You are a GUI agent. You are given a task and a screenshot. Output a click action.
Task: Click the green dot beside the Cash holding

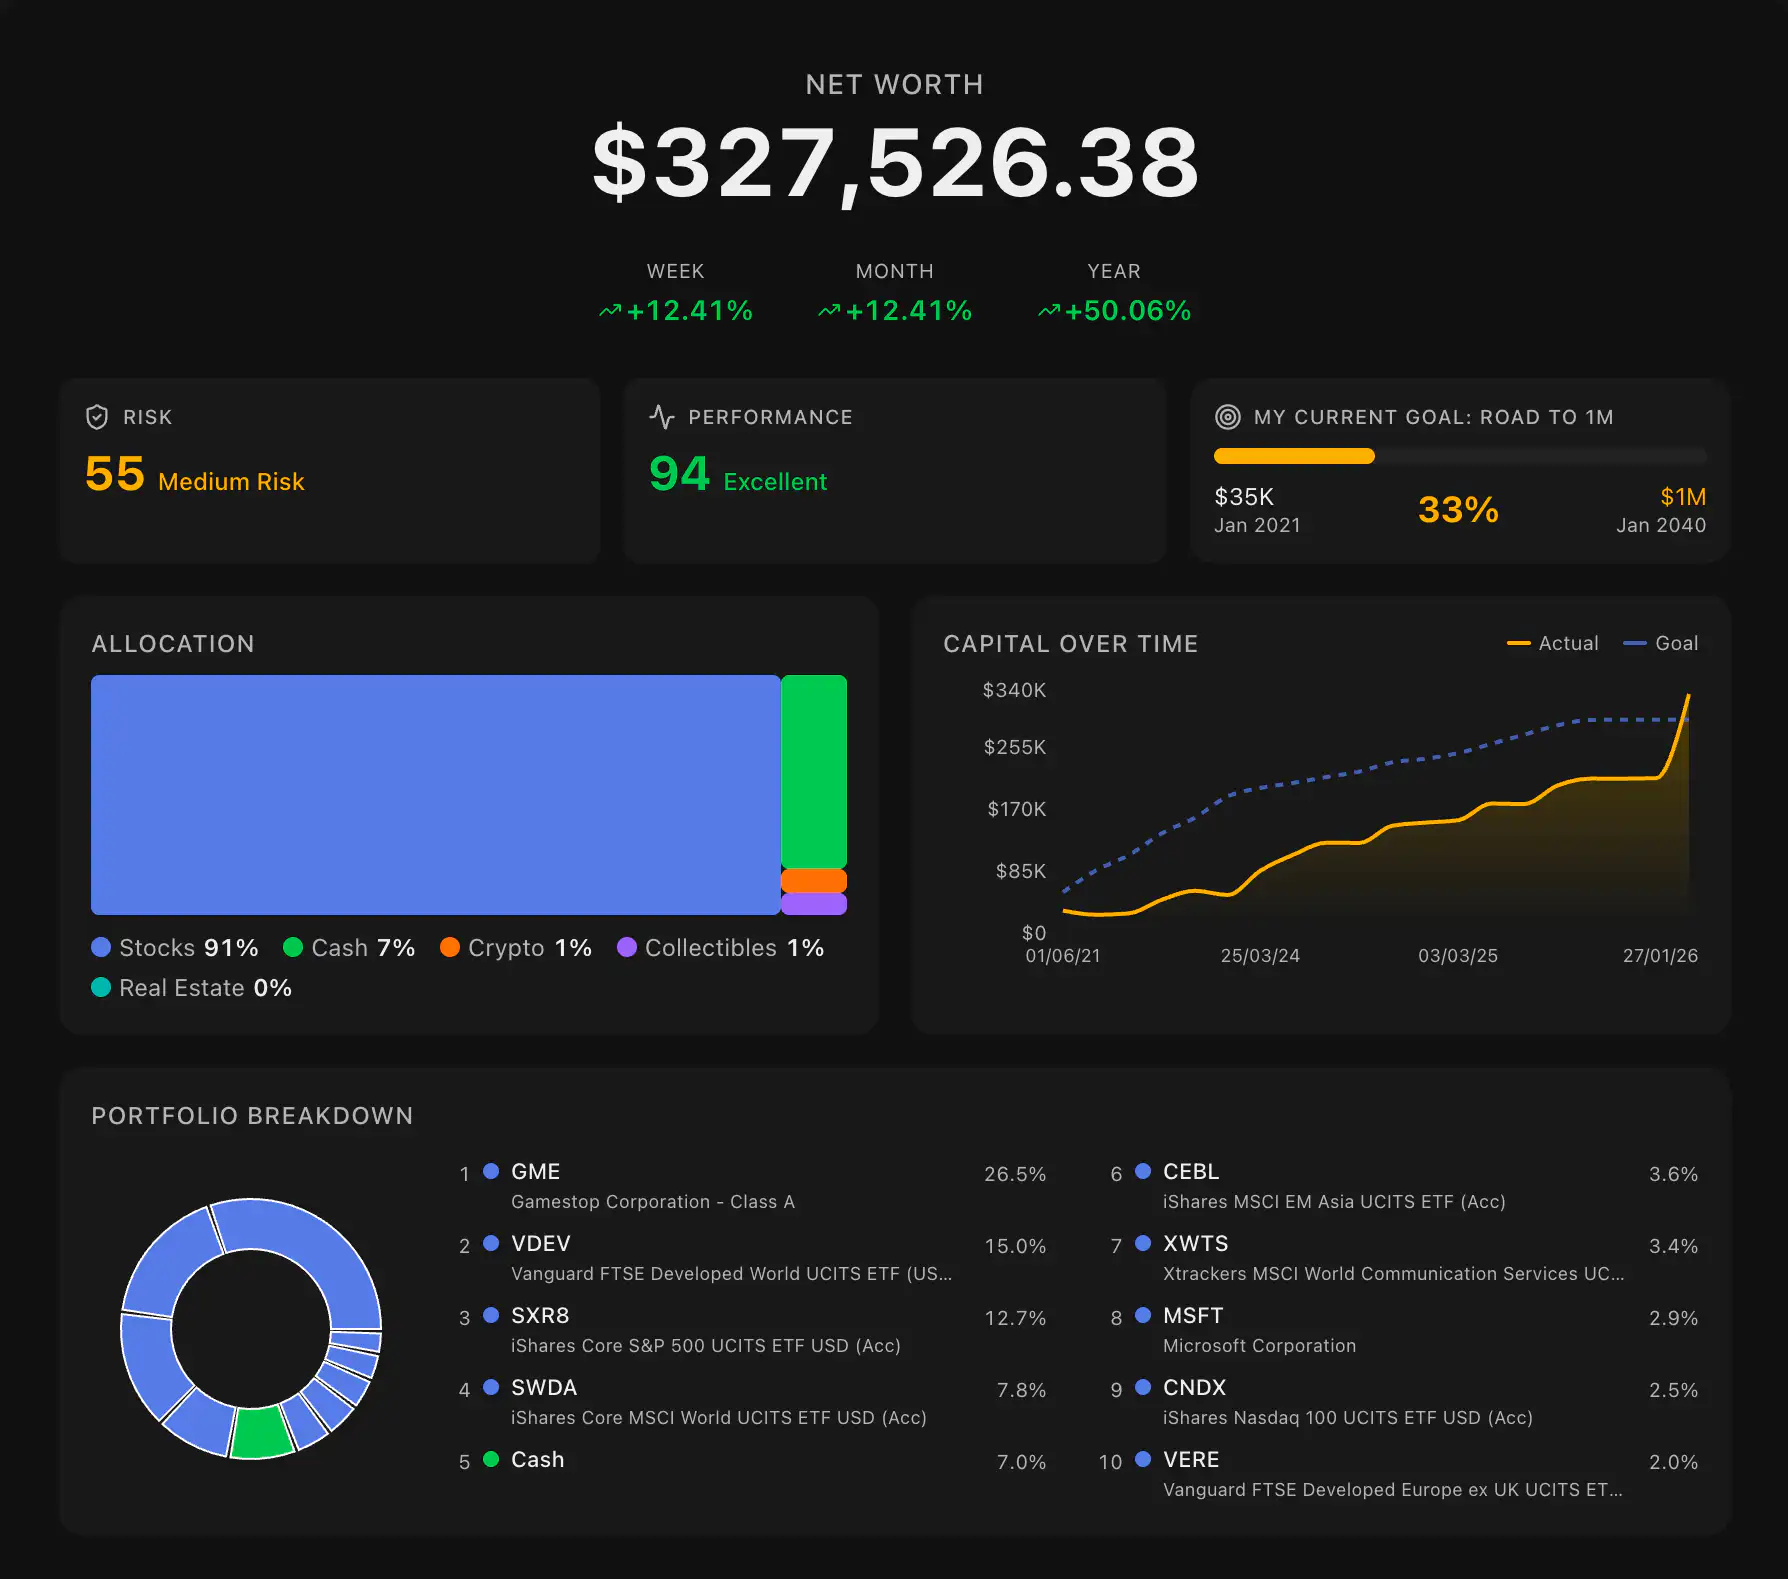[490, 1459]
